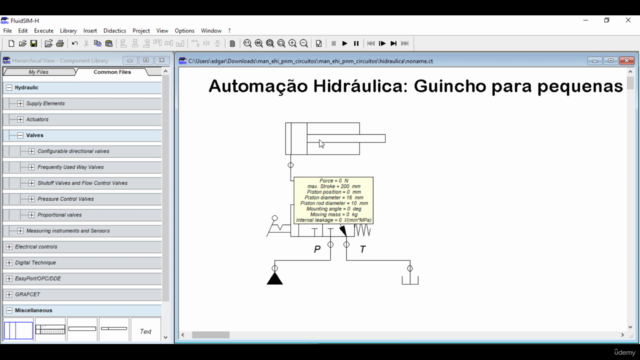This screenshot has height=360, width=640.
Task: Start the simulation with the play button
Action: tap(344, 43)
